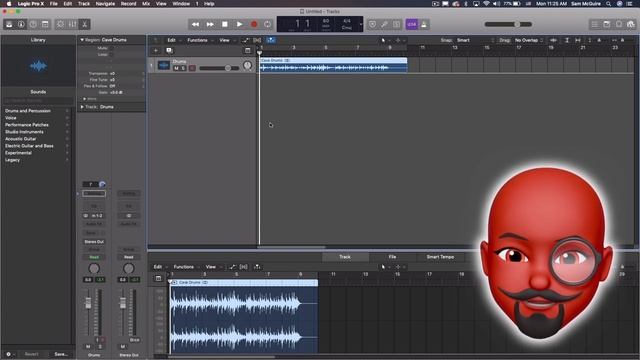Toggle Cycle mode in the transport

[x=267, y=24]
